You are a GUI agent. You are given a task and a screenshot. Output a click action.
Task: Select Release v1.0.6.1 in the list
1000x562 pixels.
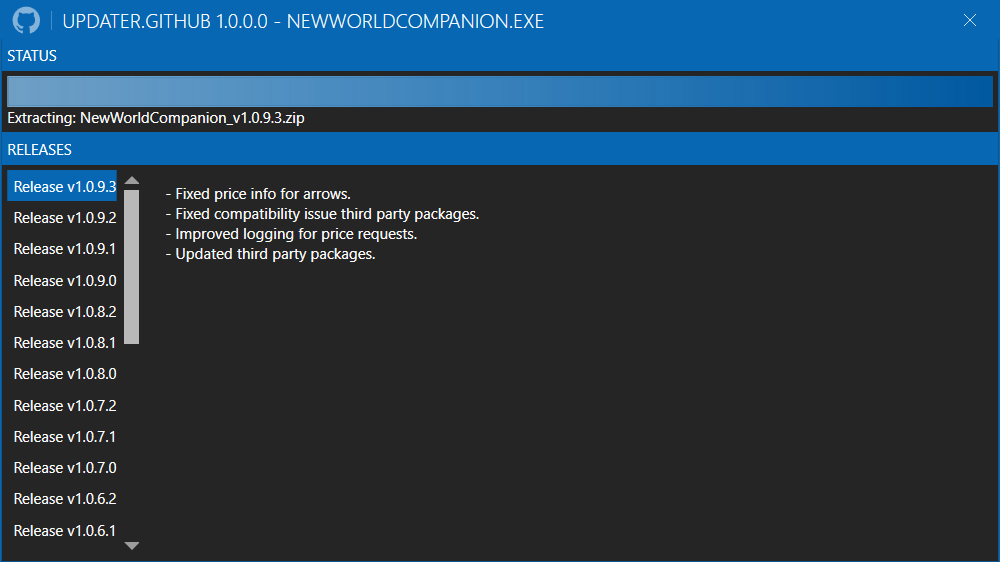(x=62, y=530)
